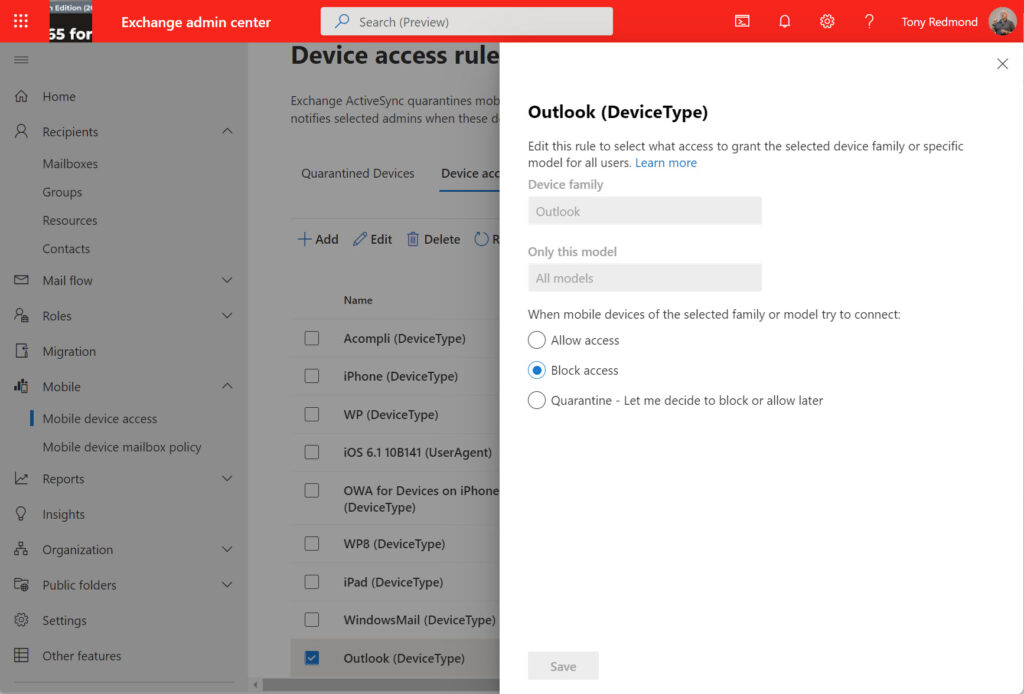Click the Device family Outlook field

pyautogui.click(x=645, y=211)
